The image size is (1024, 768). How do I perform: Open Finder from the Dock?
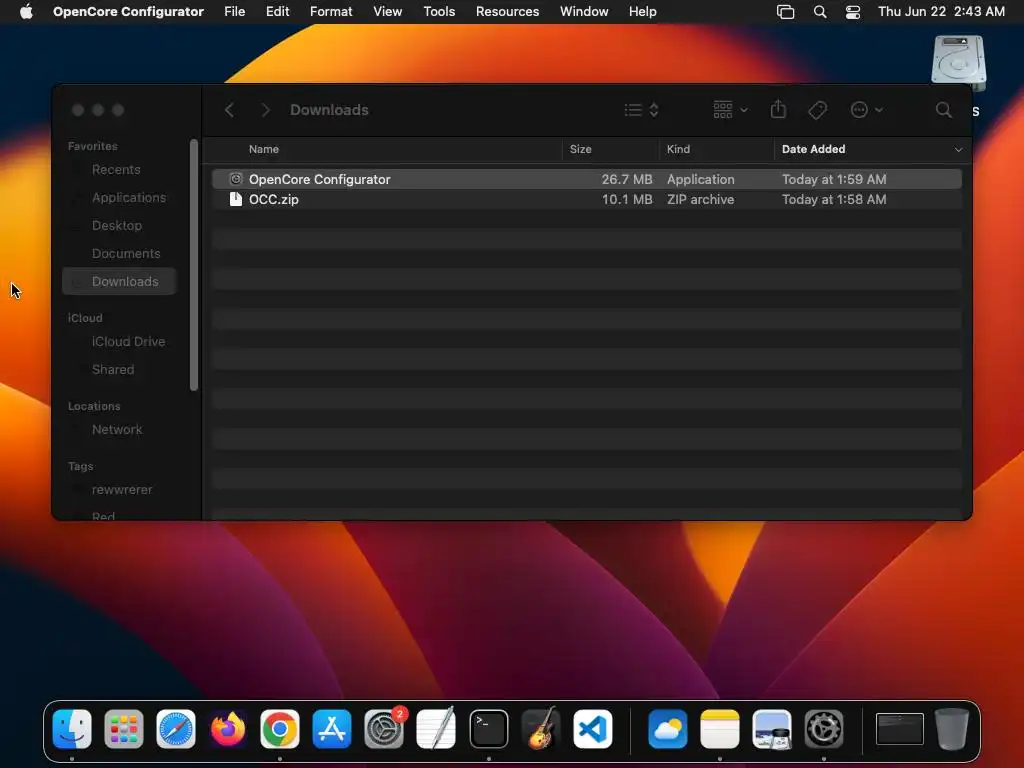[72, 729]
